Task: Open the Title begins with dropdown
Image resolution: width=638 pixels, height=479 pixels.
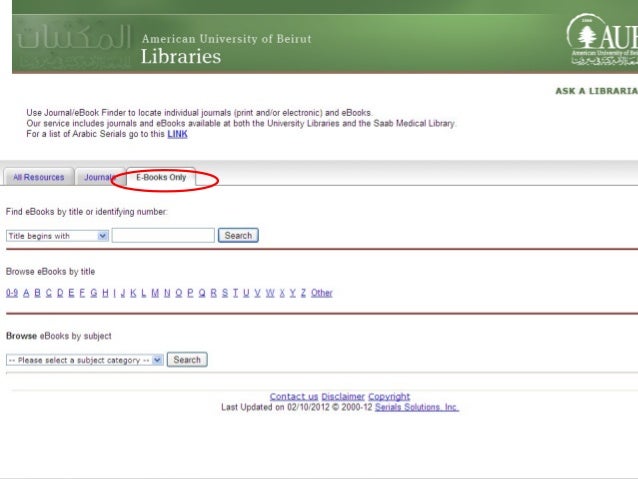Action: tap(57, 236)
